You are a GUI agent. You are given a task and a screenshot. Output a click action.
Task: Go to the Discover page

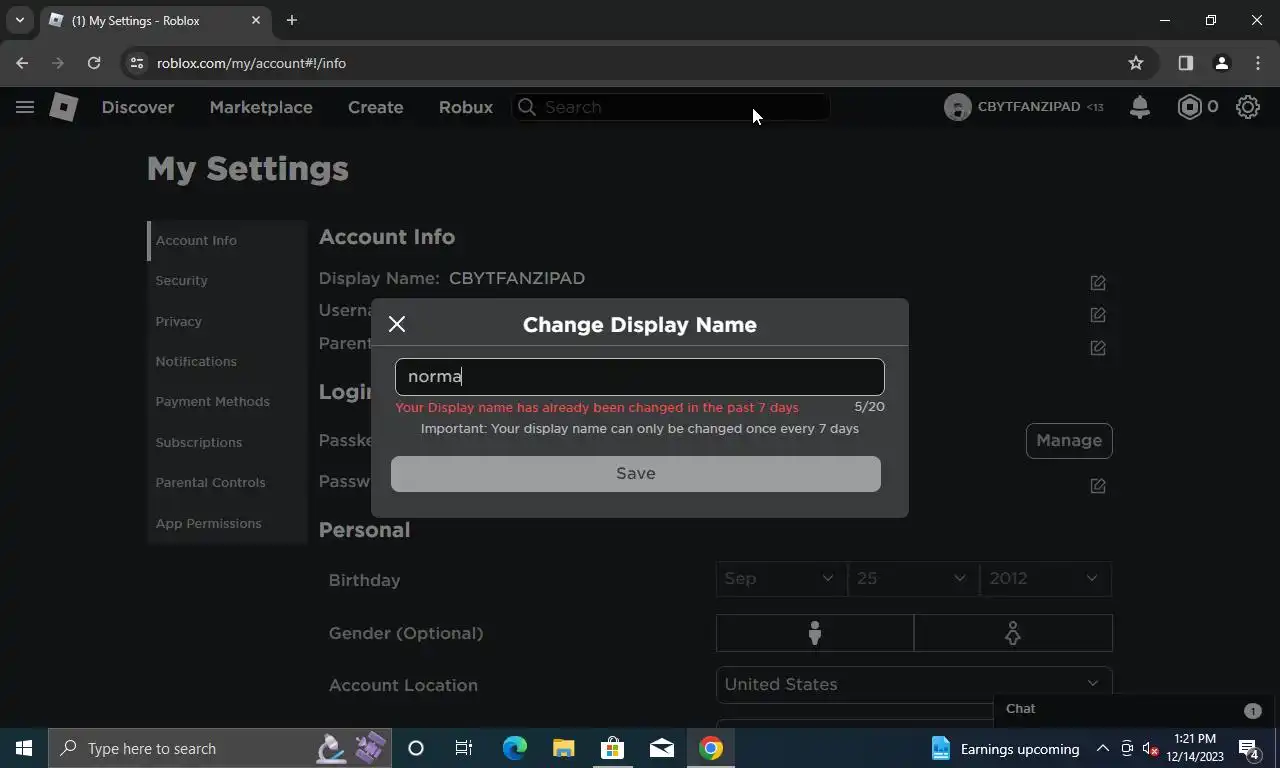pos(138,107)
